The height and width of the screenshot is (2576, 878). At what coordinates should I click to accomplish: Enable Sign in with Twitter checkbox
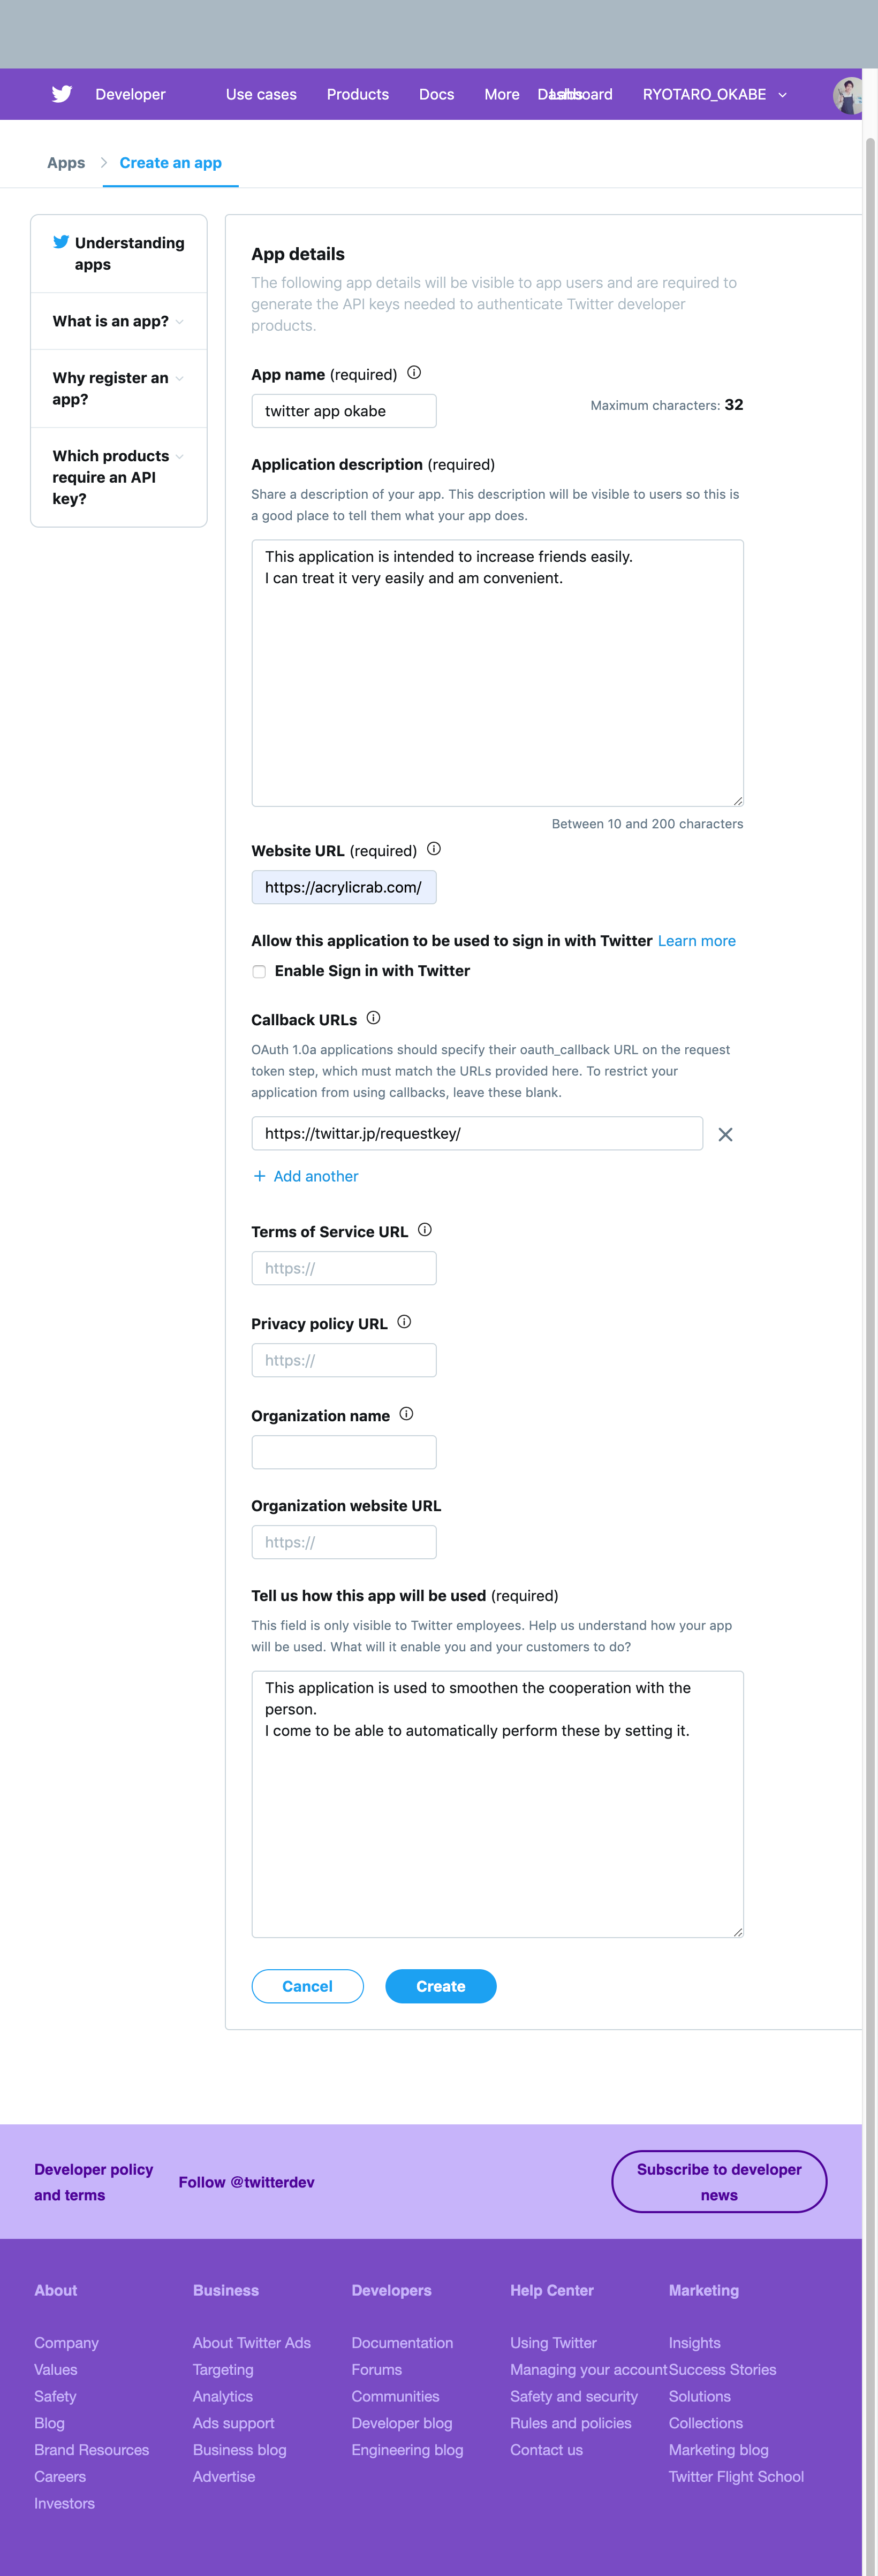click(259, 972)
